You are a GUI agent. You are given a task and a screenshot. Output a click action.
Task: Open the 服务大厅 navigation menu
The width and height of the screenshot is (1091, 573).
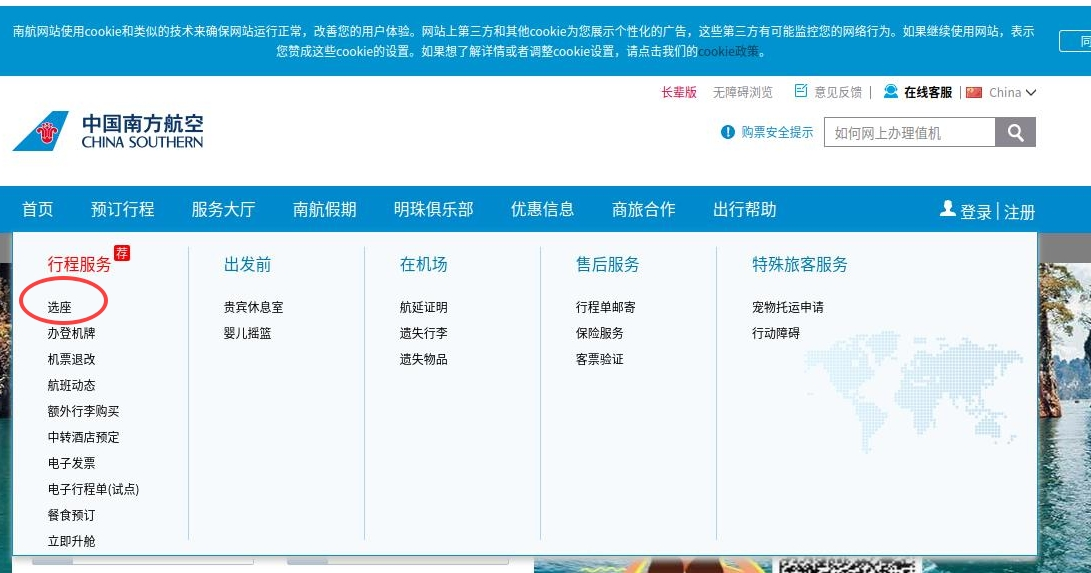pos(223,209)
